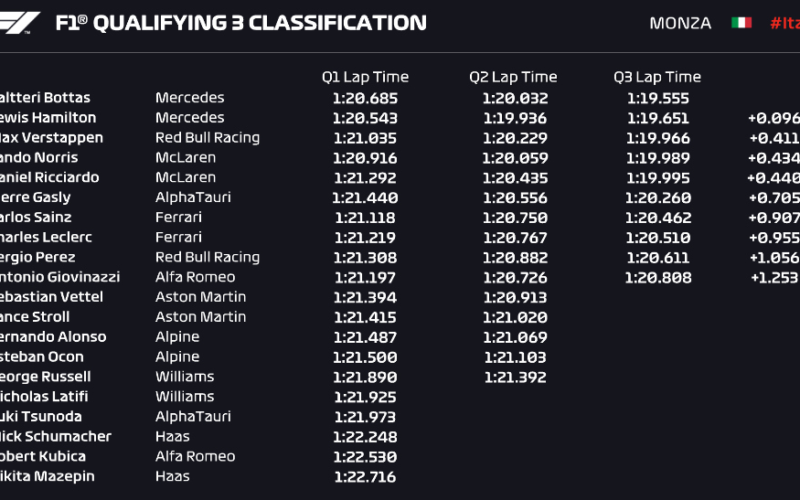Click the F1 logo icon
Screen dimensions: 800x500
point(19,23)
